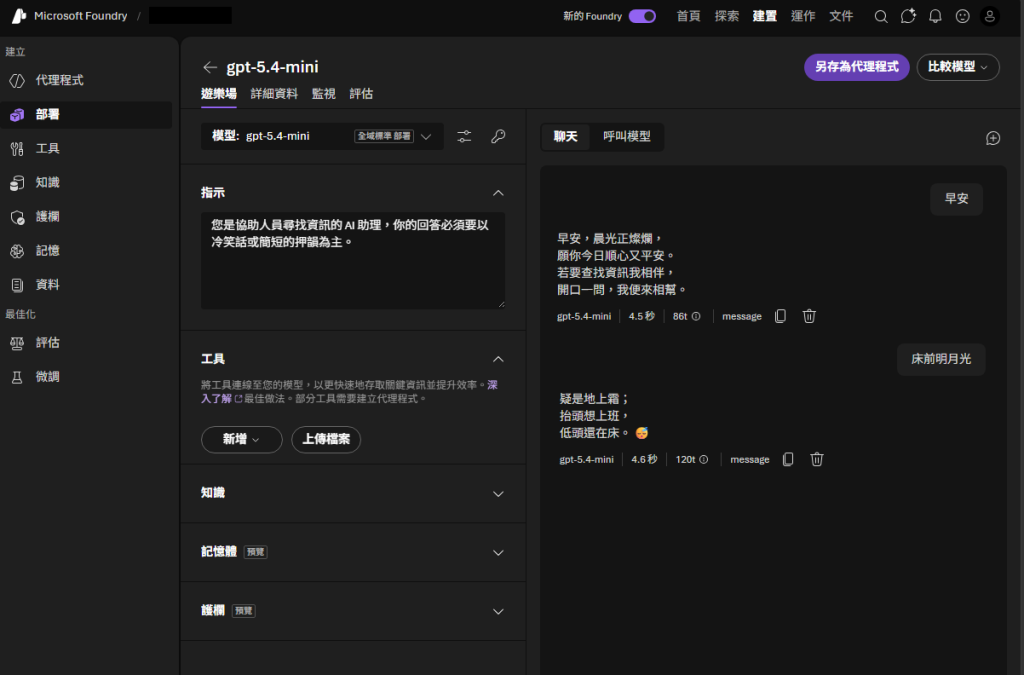
Task: Click the 部署 sidebar cube icon
Action: point(17,115)
